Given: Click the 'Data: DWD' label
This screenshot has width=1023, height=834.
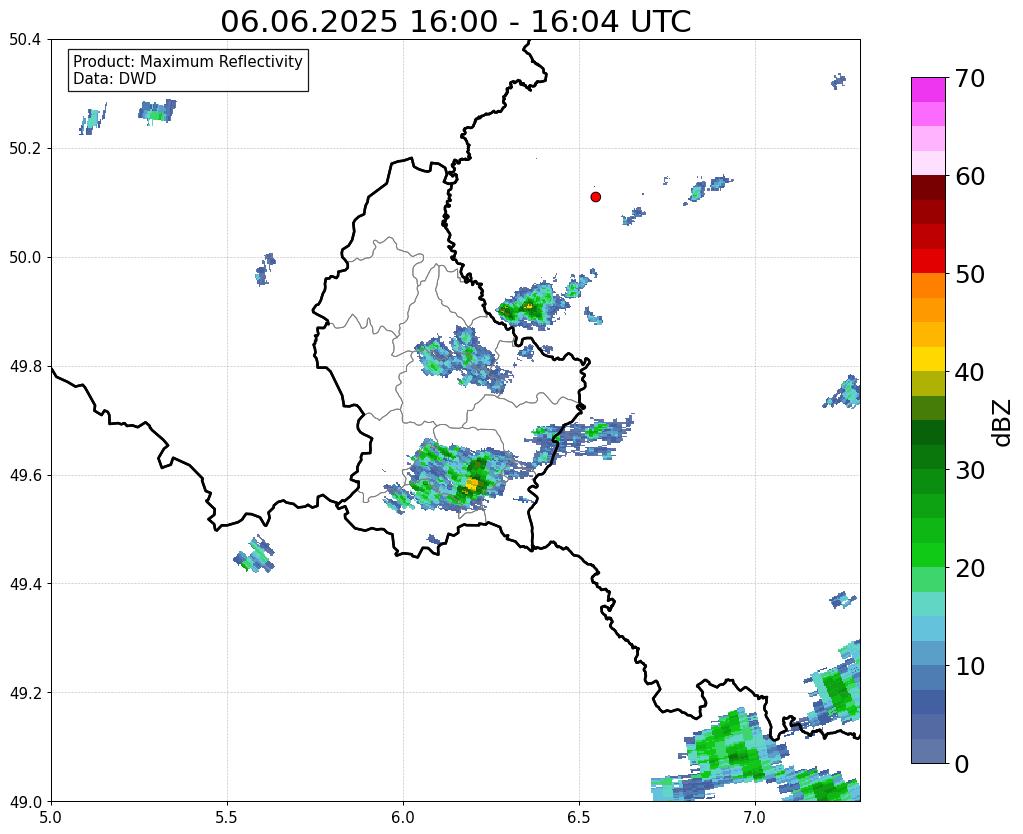Looking at the screenshot, I should tap(114, 79).
